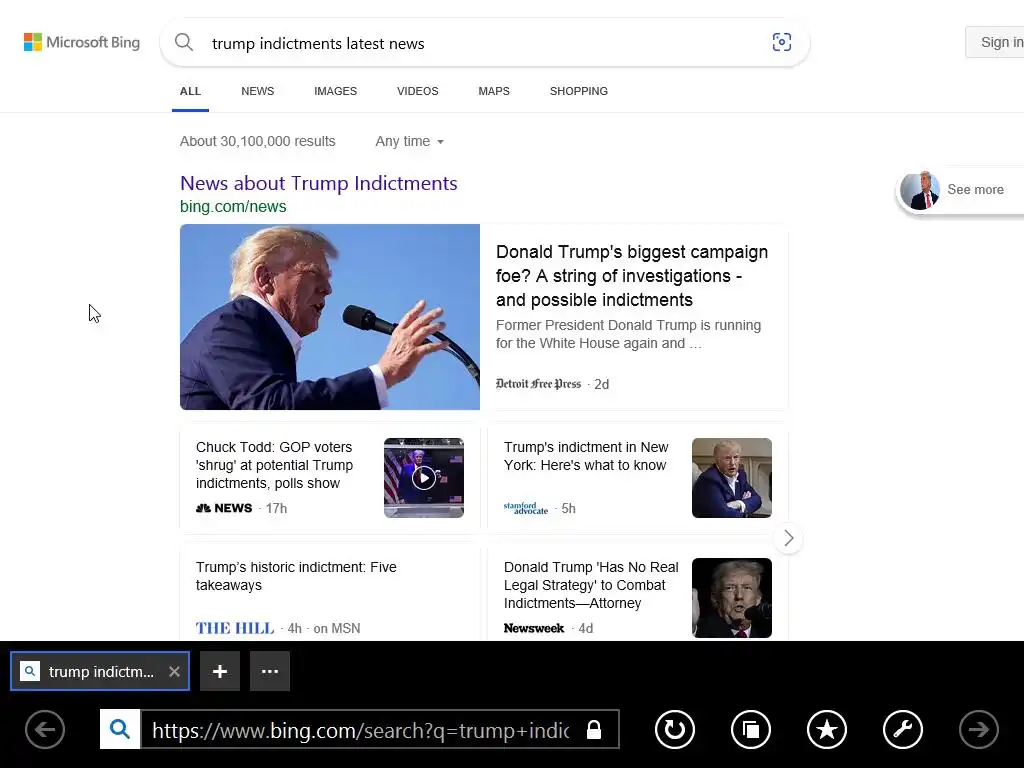Screen dimensions: 1024x768
Task: Click the Detroit Free Press source label
Action: click(x=538, y=384)
